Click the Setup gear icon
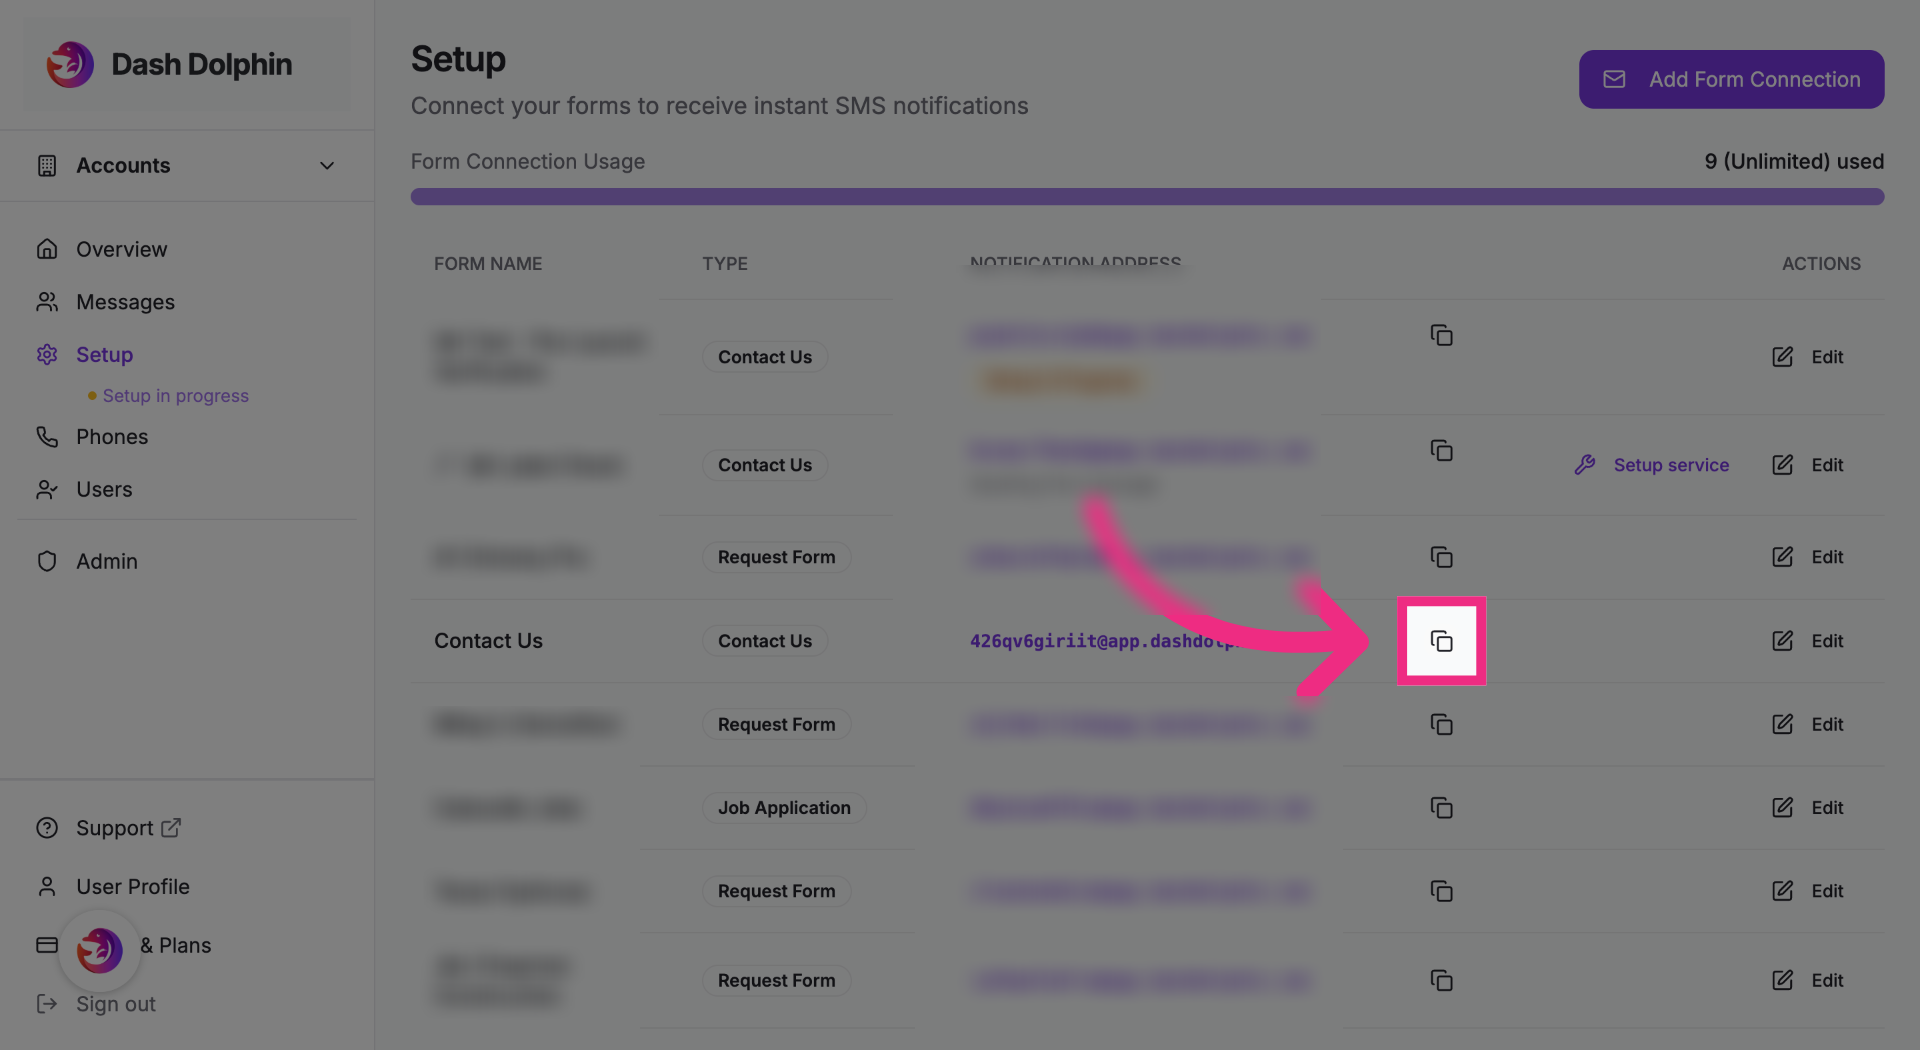 47,354
